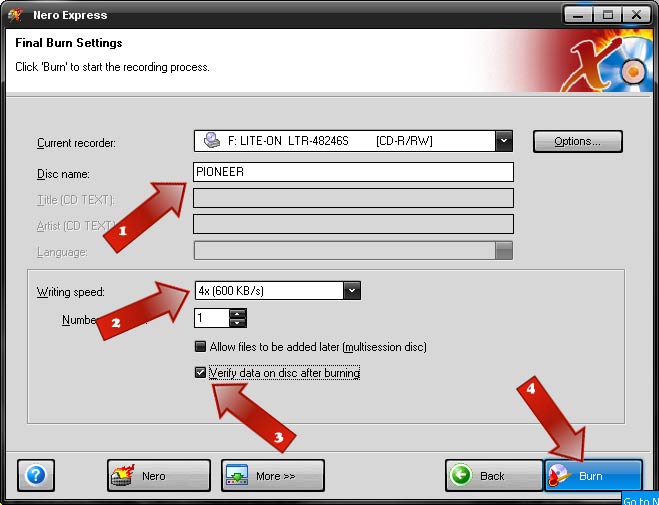
Task: Open recorder Options dialog
Action: pyautogui.click(x=577, y=141)
